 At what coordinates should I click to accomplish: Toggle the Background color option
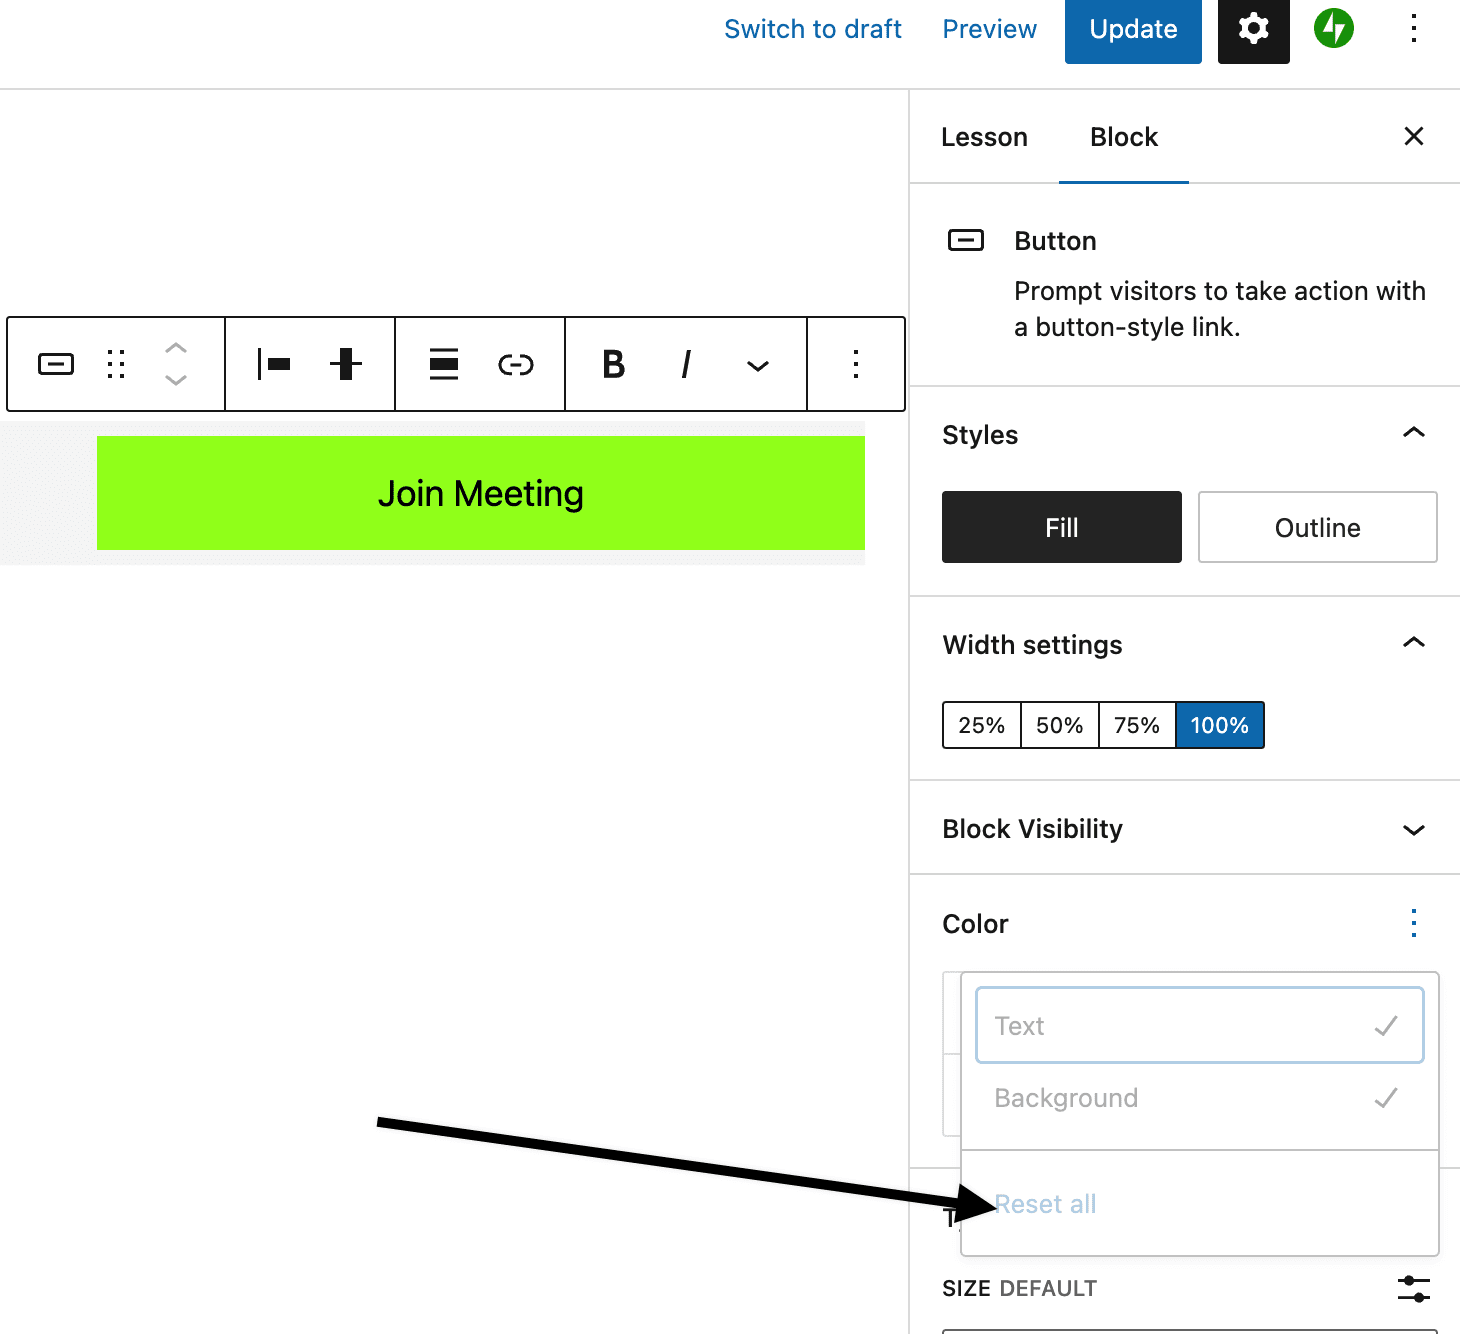pos(1198,1097)
